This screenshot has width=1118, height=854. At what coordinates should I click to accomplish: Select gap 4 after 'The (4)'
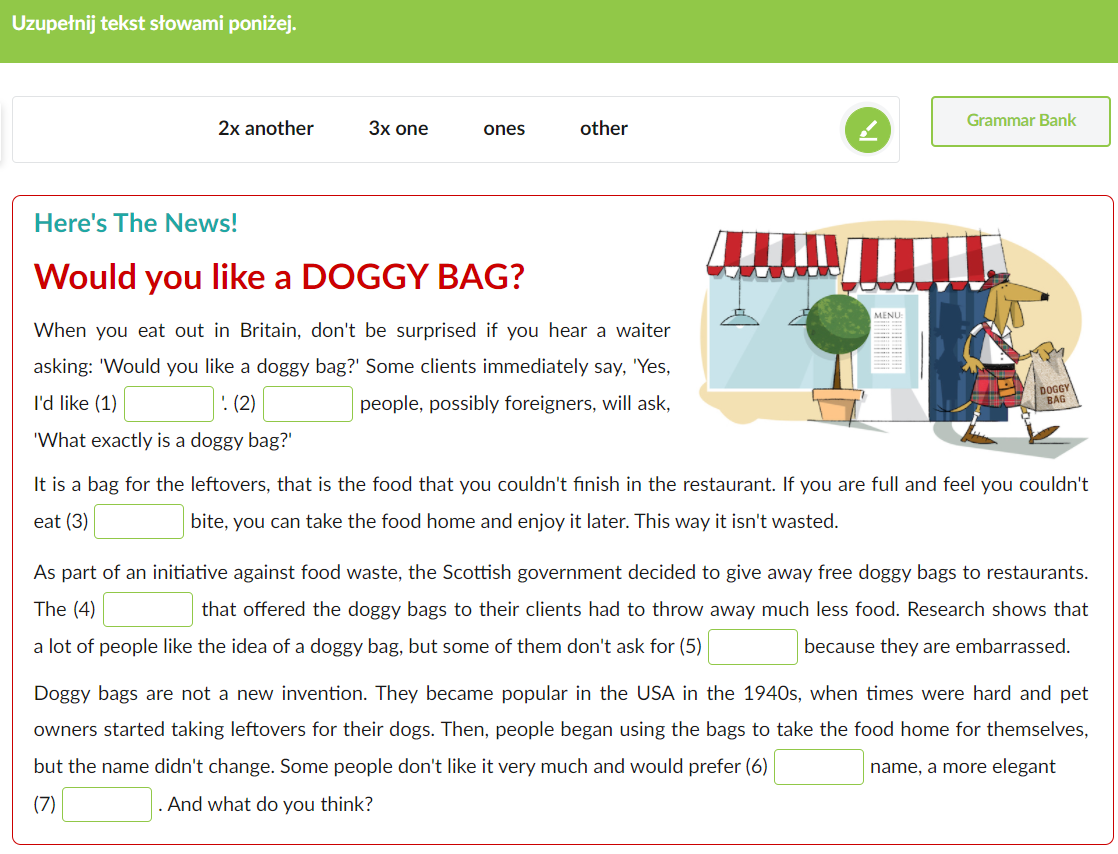coord(148,609)
